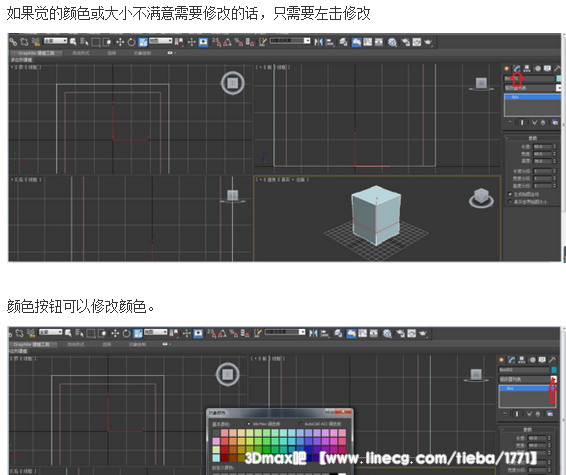The height and width of the screenshot is (475, 566).
Task: Open Render Setup in upper screenshot
Action: coord(406,42)
